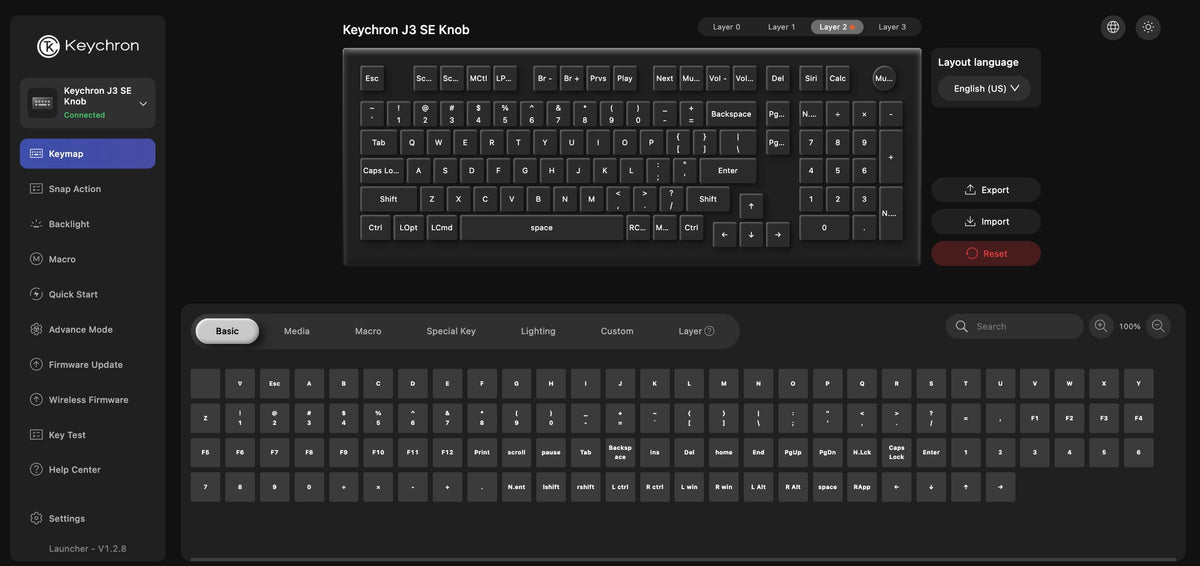Click the 100% zoom level text
Image resolution: width=1200 pixels, height=566 pixels.
pos(1130,326)
